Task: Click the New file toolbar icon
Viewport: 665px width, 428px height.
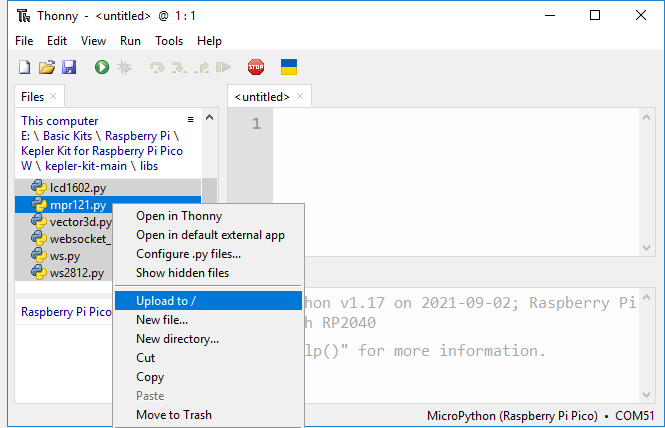Action: tap(25, 67)
